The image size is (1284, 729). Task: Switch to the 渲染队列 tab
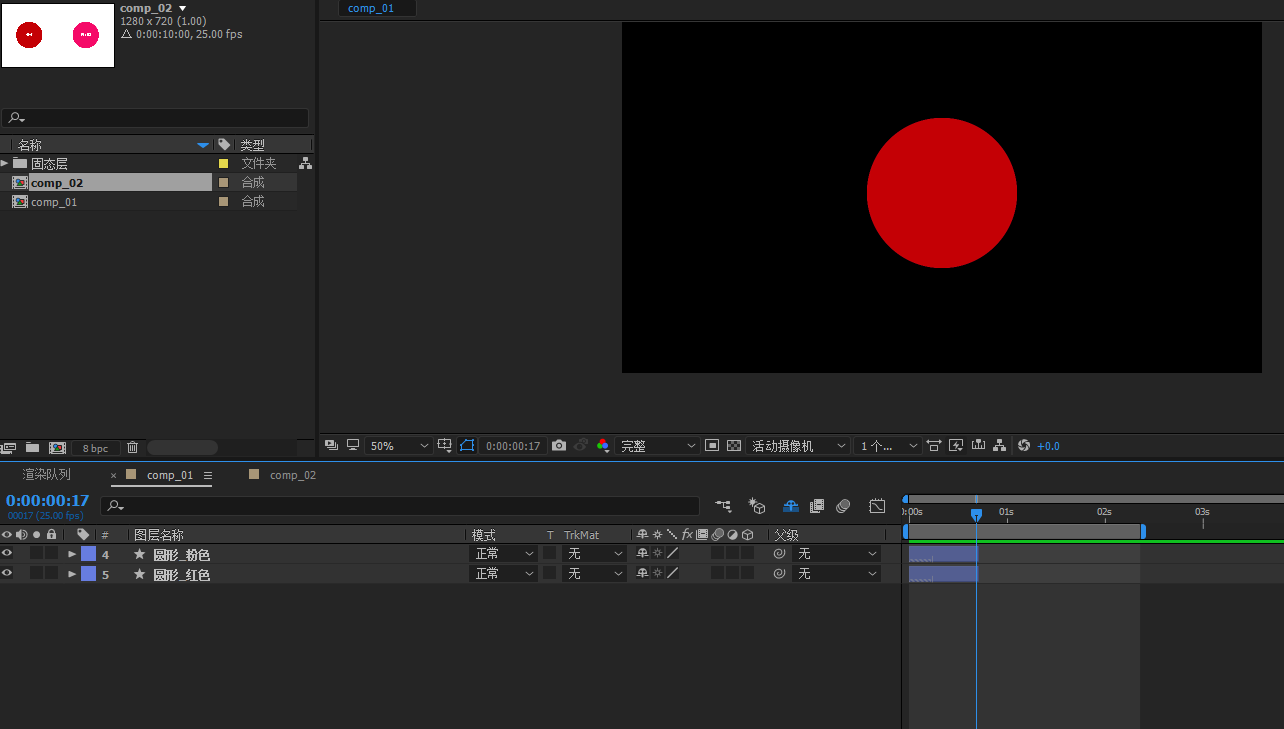[47, 475]
